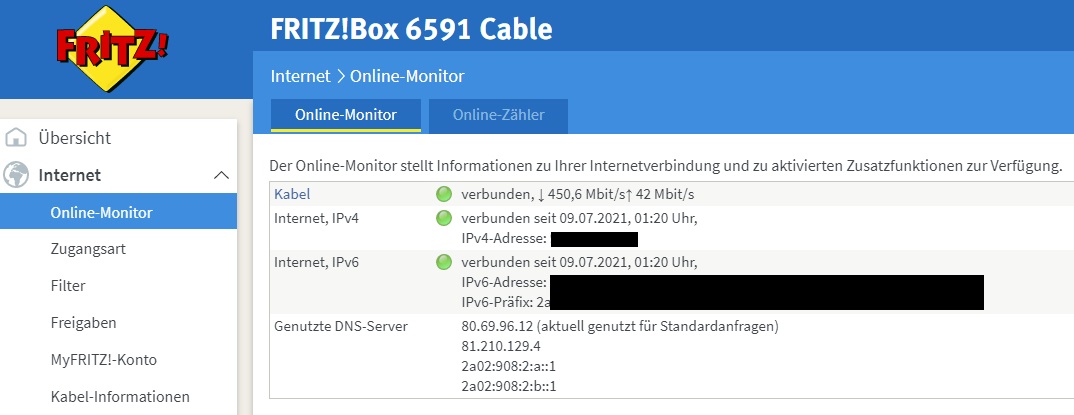Open the Kabel link
Viewport: 1074px width, 415px height.
coord(292,194)
